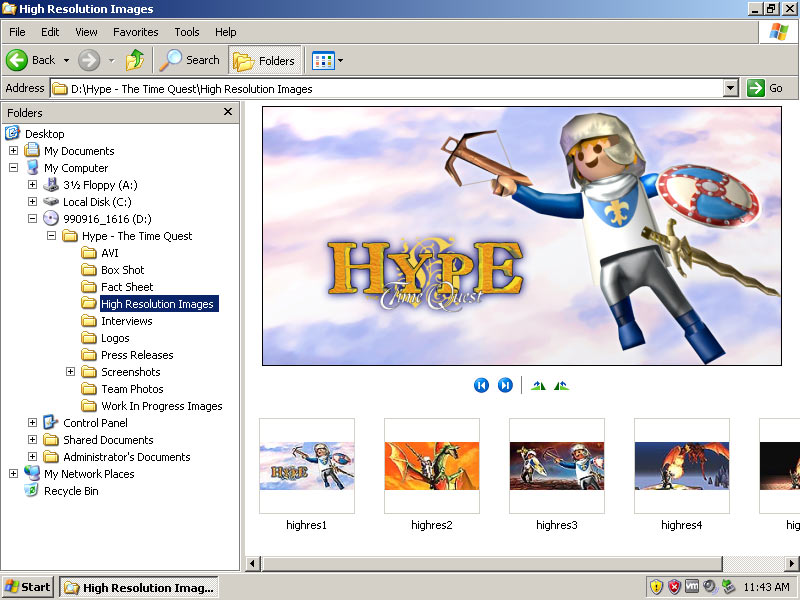This screenshot has height=600, width=800.
Task: Close the Folders pane
Action: [228, 112]
